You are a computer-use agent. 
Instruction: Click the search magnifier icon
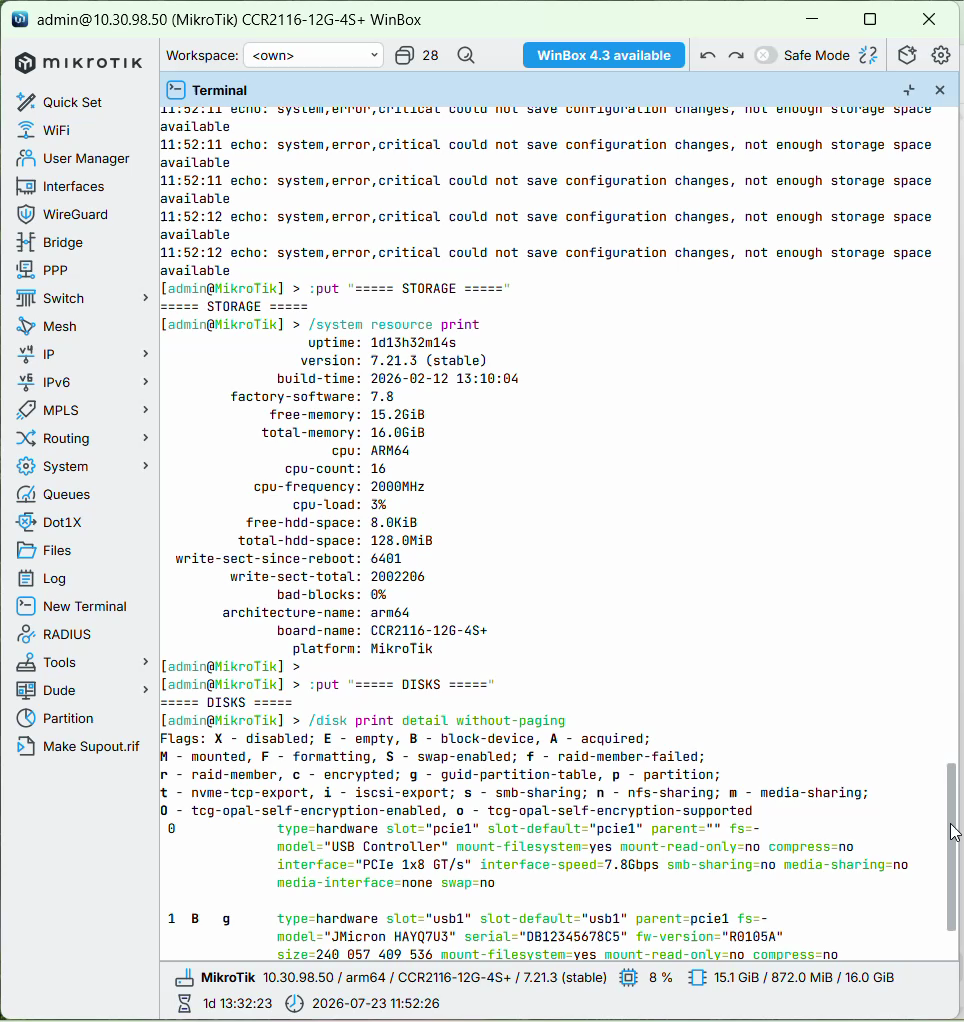(466, 55)
